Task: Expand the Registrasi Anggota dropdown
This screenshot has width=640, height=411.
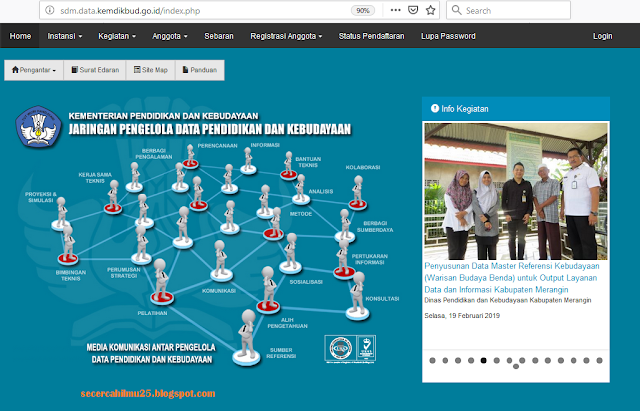Action: coord(286,36)
